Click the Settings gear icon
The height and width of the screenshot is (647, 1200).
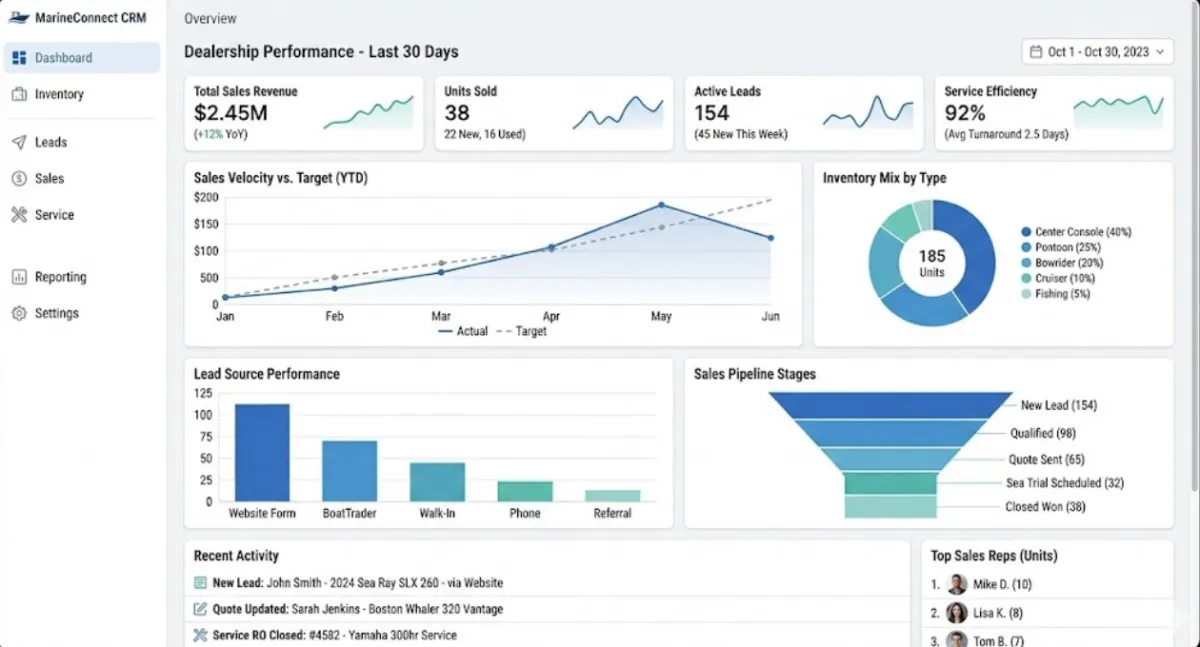coord(19,313)
